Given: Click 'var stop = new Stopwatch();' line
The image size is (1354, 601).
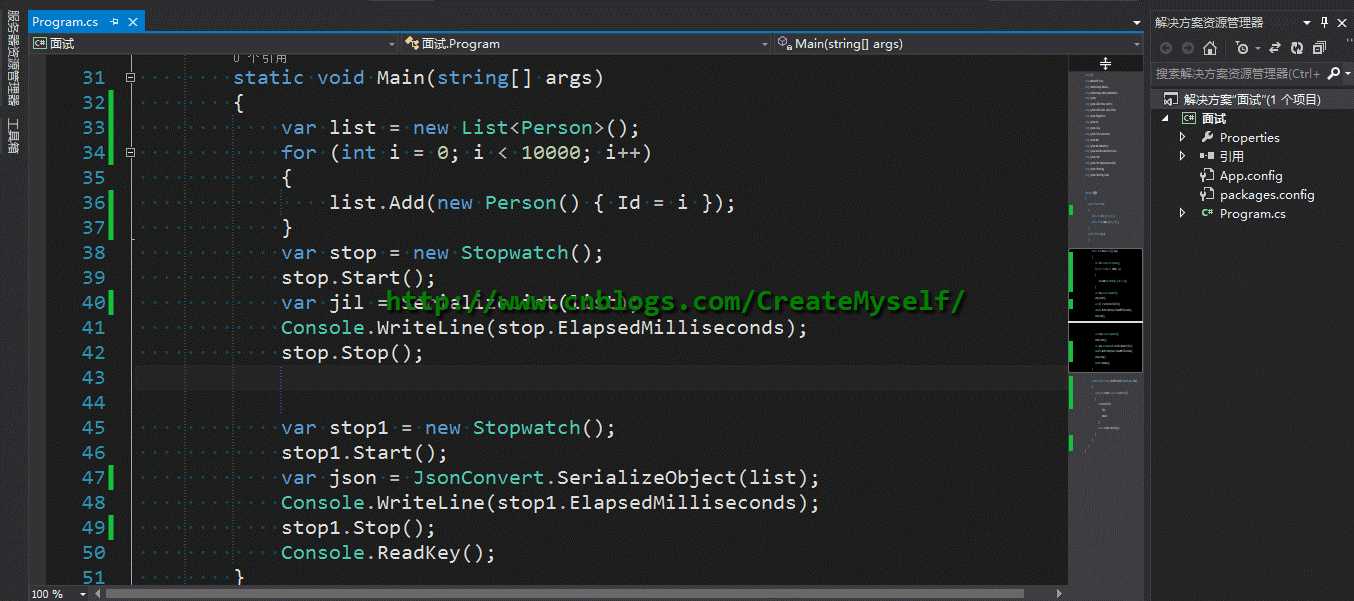Looking at the screenshot, I should click(x=442, y=252).
